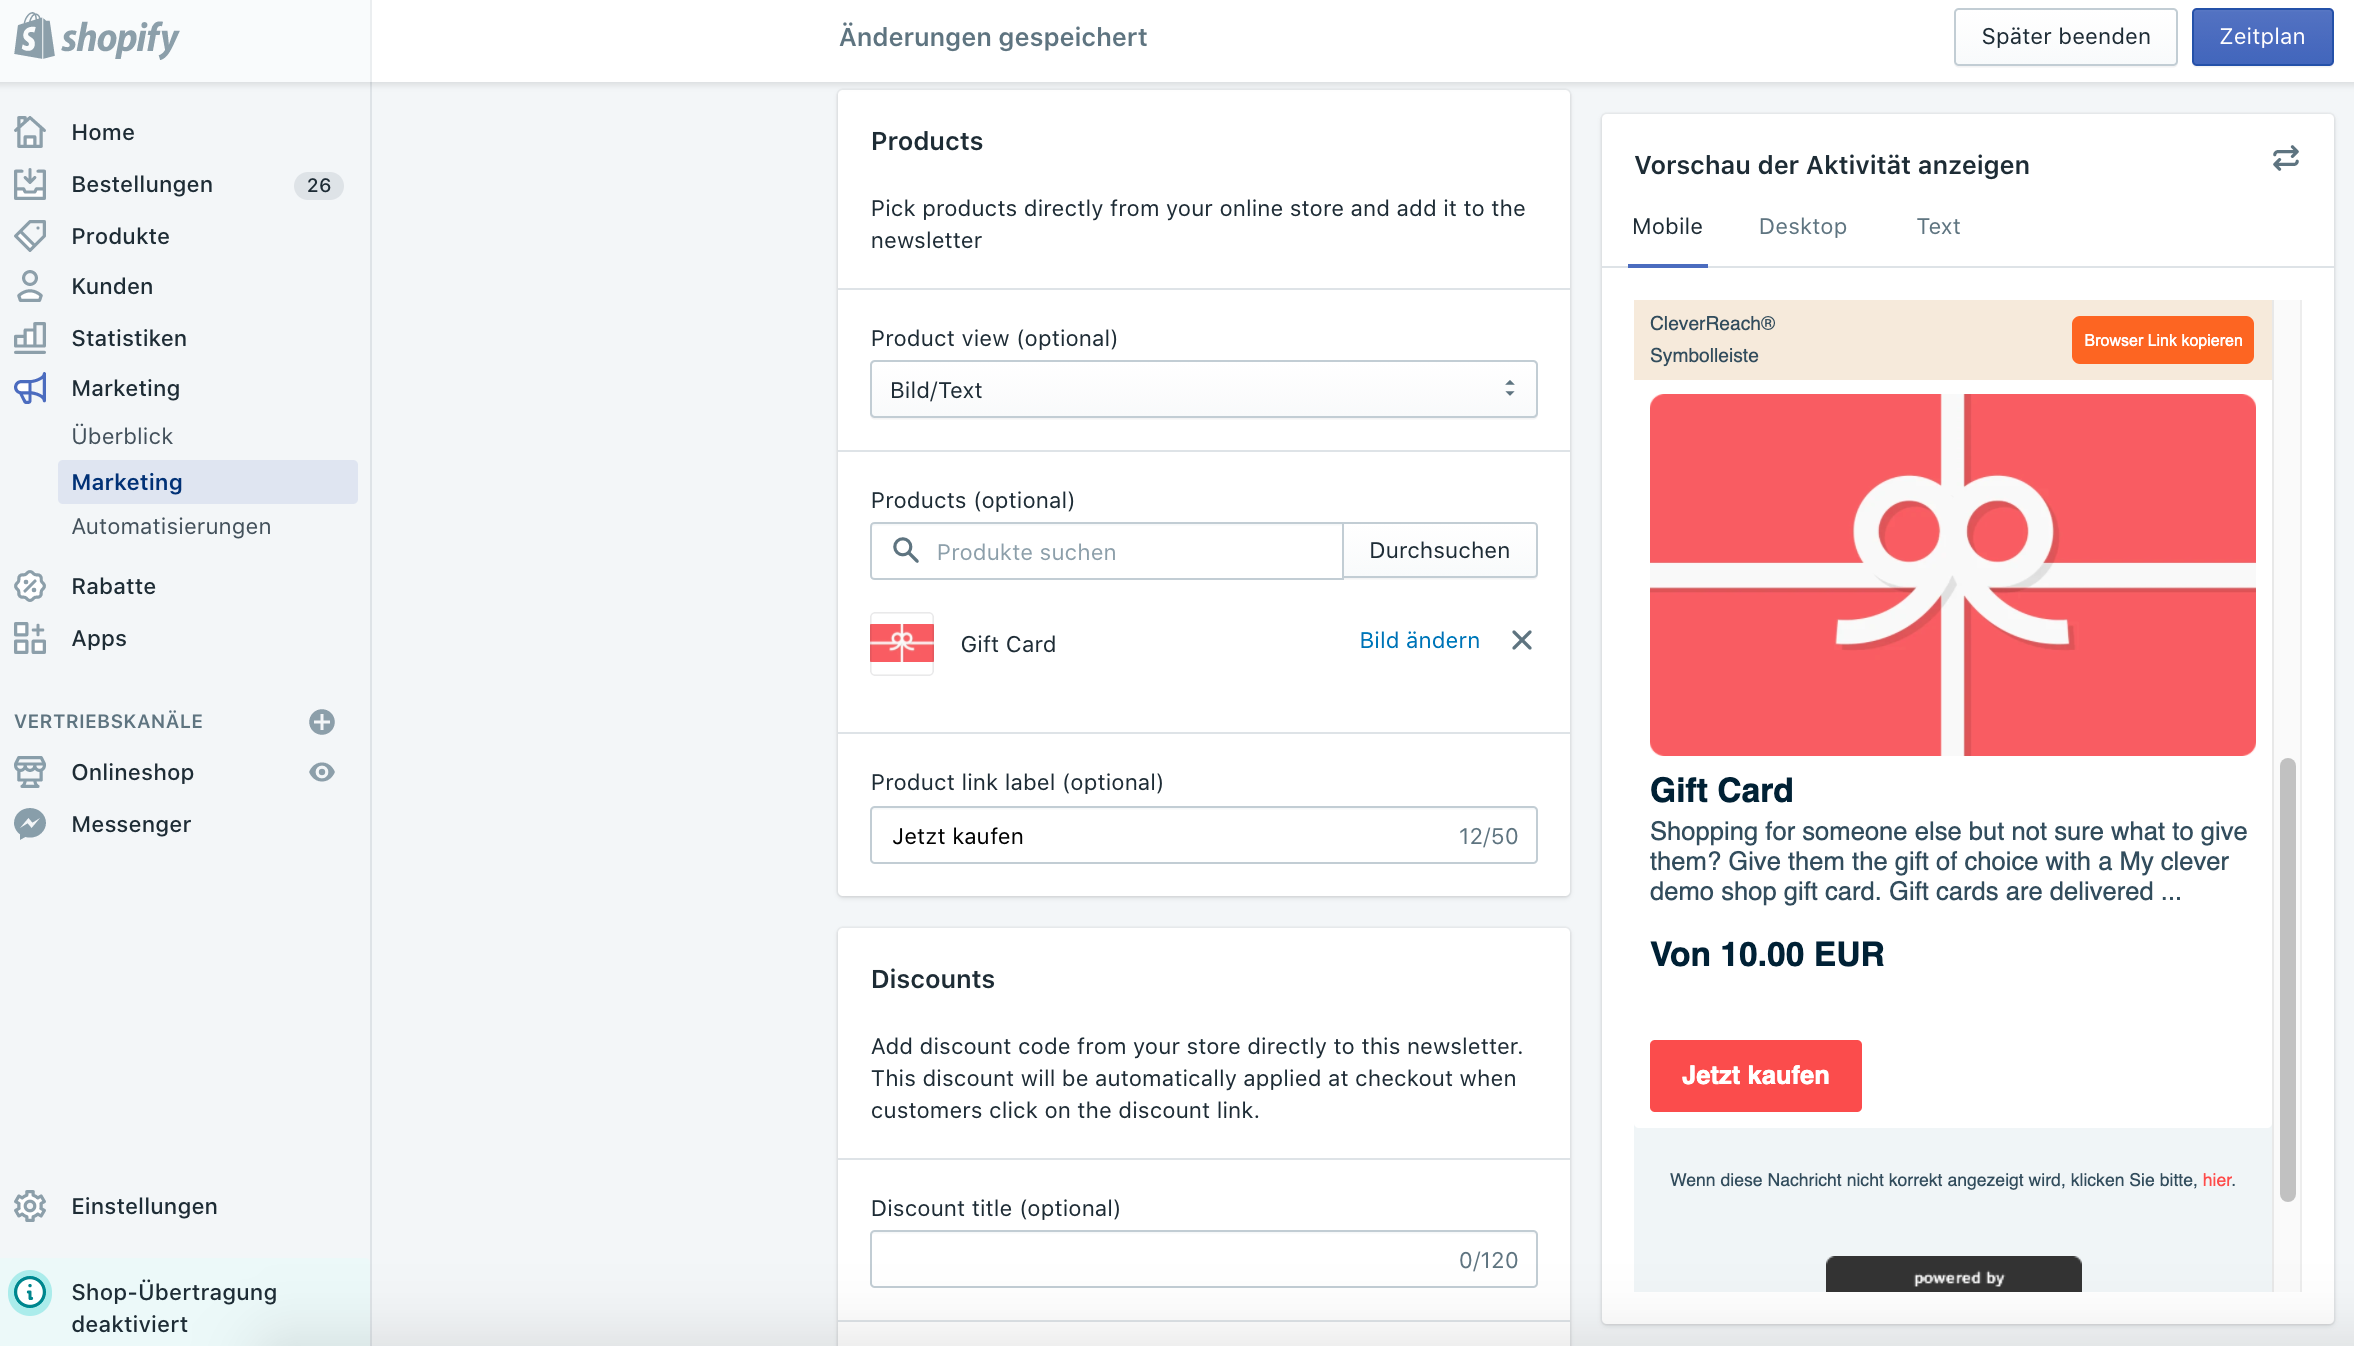The image size is (2354, 1346).
Task: Focus the Produkte suchen search field
Action: point(1106,551)
